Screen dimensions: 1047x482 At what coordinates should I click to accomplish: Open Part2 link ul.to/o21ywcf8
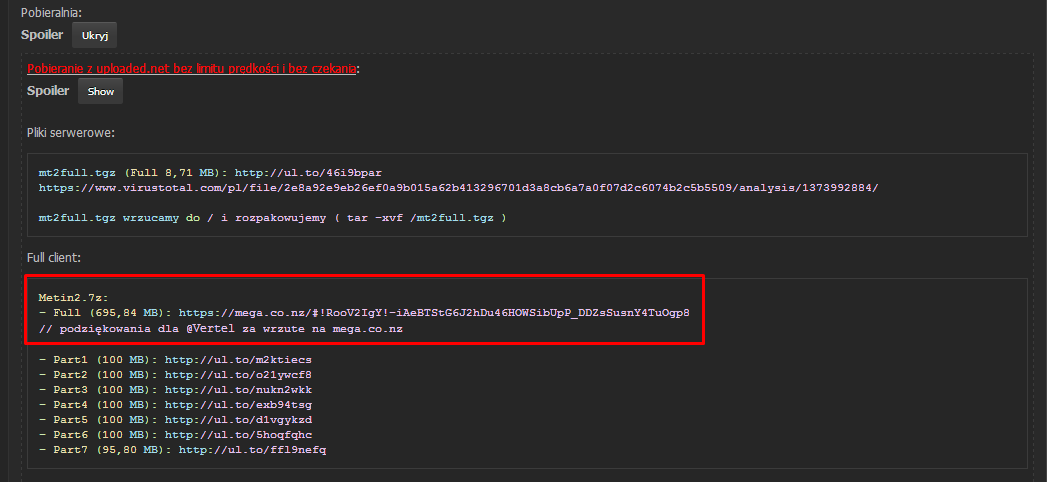pyautogui.click(x=238, y=375)
